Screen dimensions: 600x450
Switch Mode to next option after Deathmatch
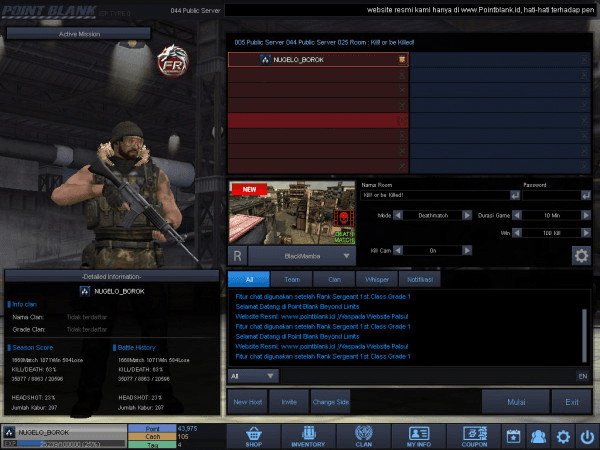(467, 215)
